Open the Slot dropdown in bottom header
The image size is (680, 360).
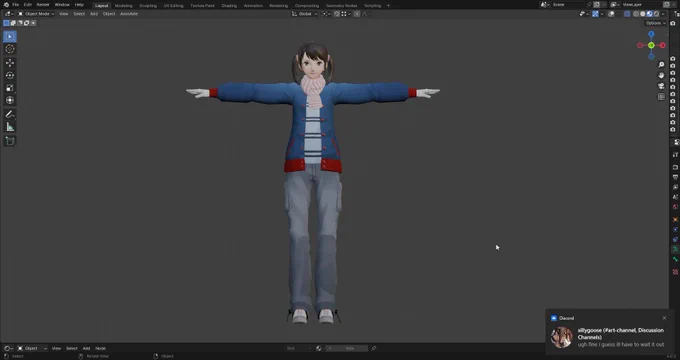[x=298, y=348]
